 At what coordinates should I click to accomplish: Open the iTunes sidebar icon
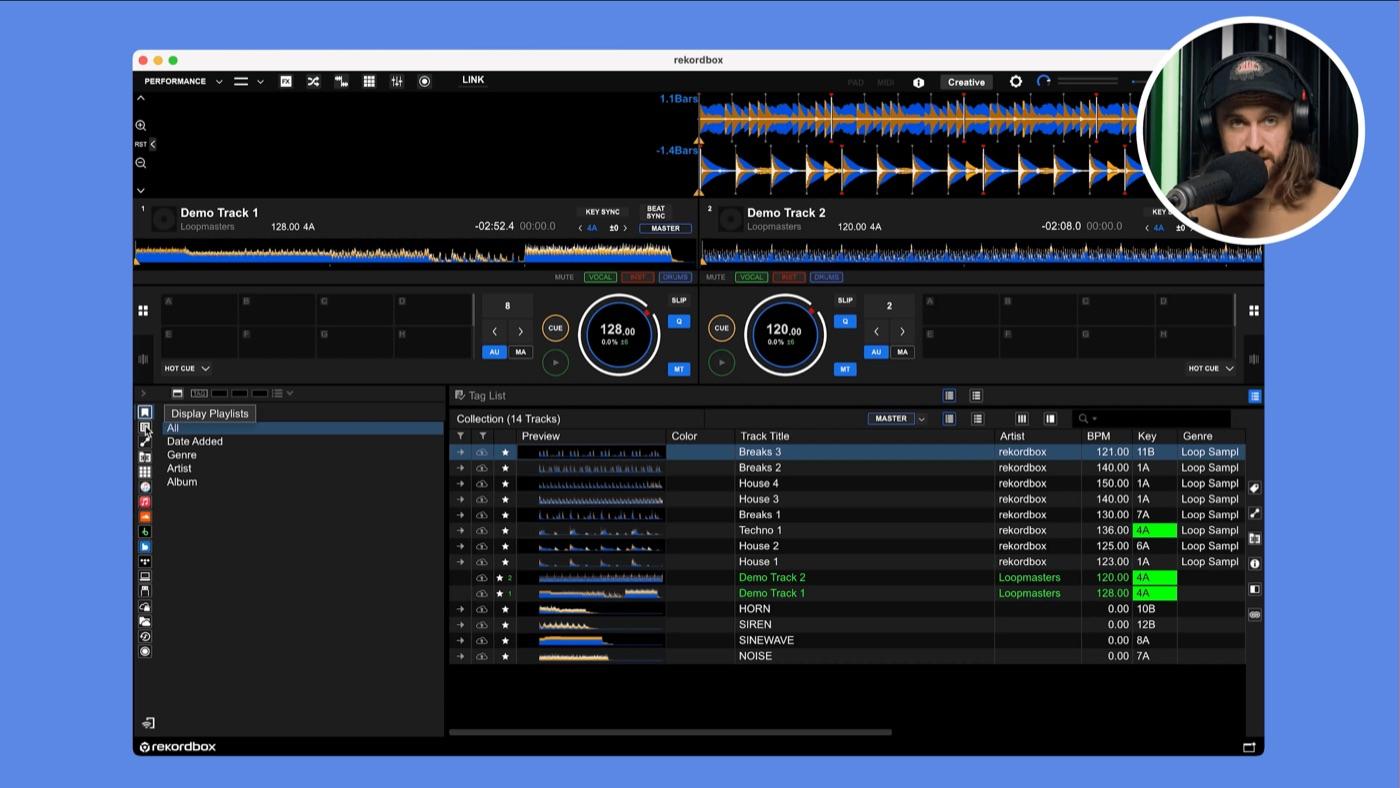coord(145,487)
